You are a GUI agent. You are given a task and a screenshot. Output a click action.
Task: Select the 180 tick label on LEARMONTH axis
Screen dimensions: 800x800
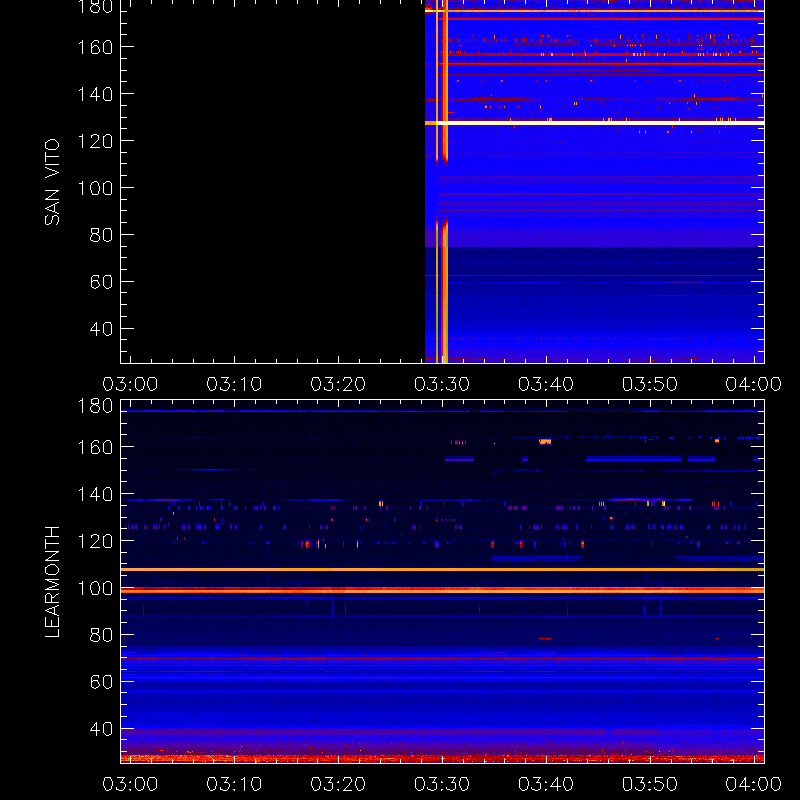pyautogui.click(x=95, y=406)
